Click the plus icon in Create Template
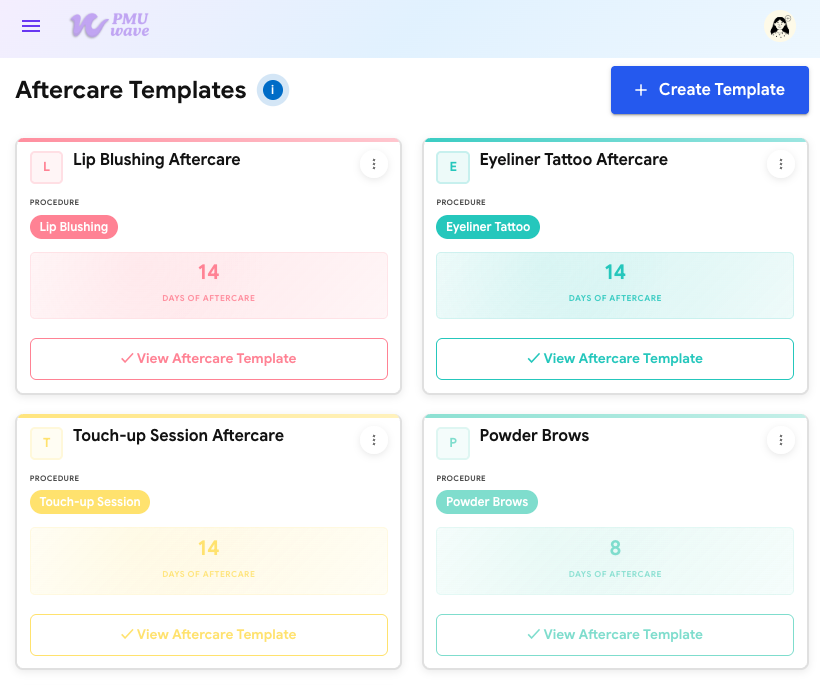 640,90
